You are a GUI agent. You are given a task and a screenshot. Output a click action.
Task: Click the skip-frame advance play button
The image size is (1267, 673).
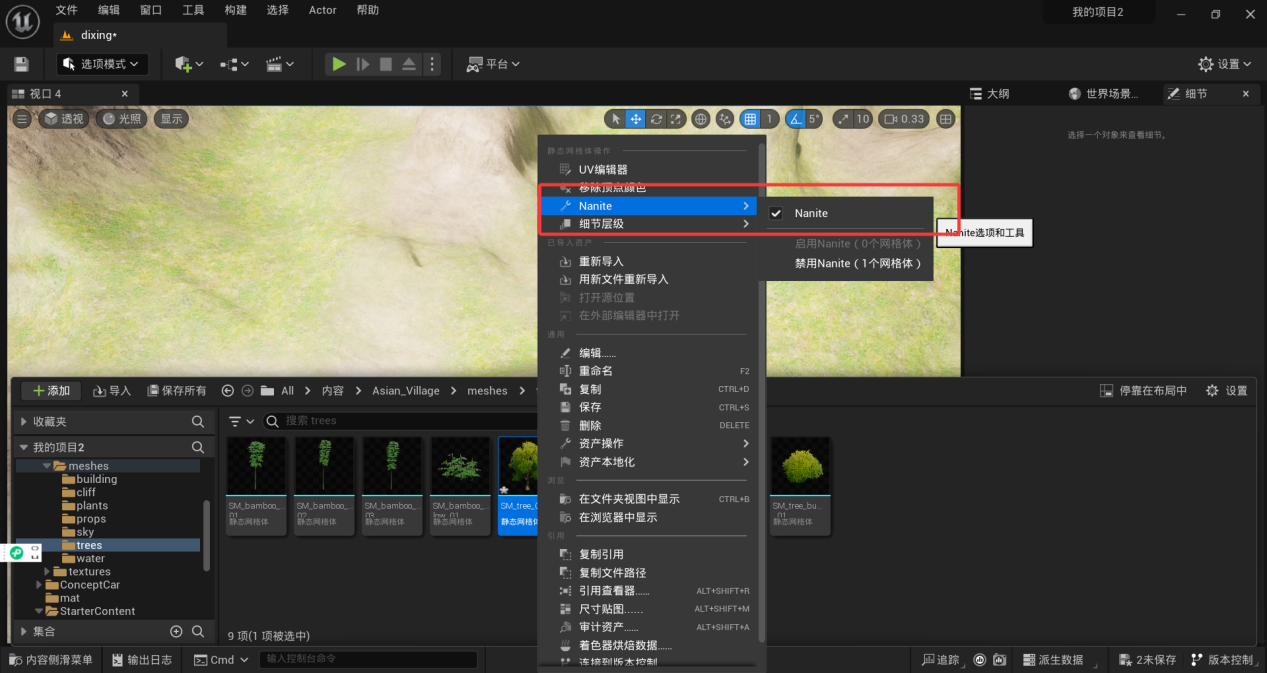pyautogui.click(x=363, y=64)
